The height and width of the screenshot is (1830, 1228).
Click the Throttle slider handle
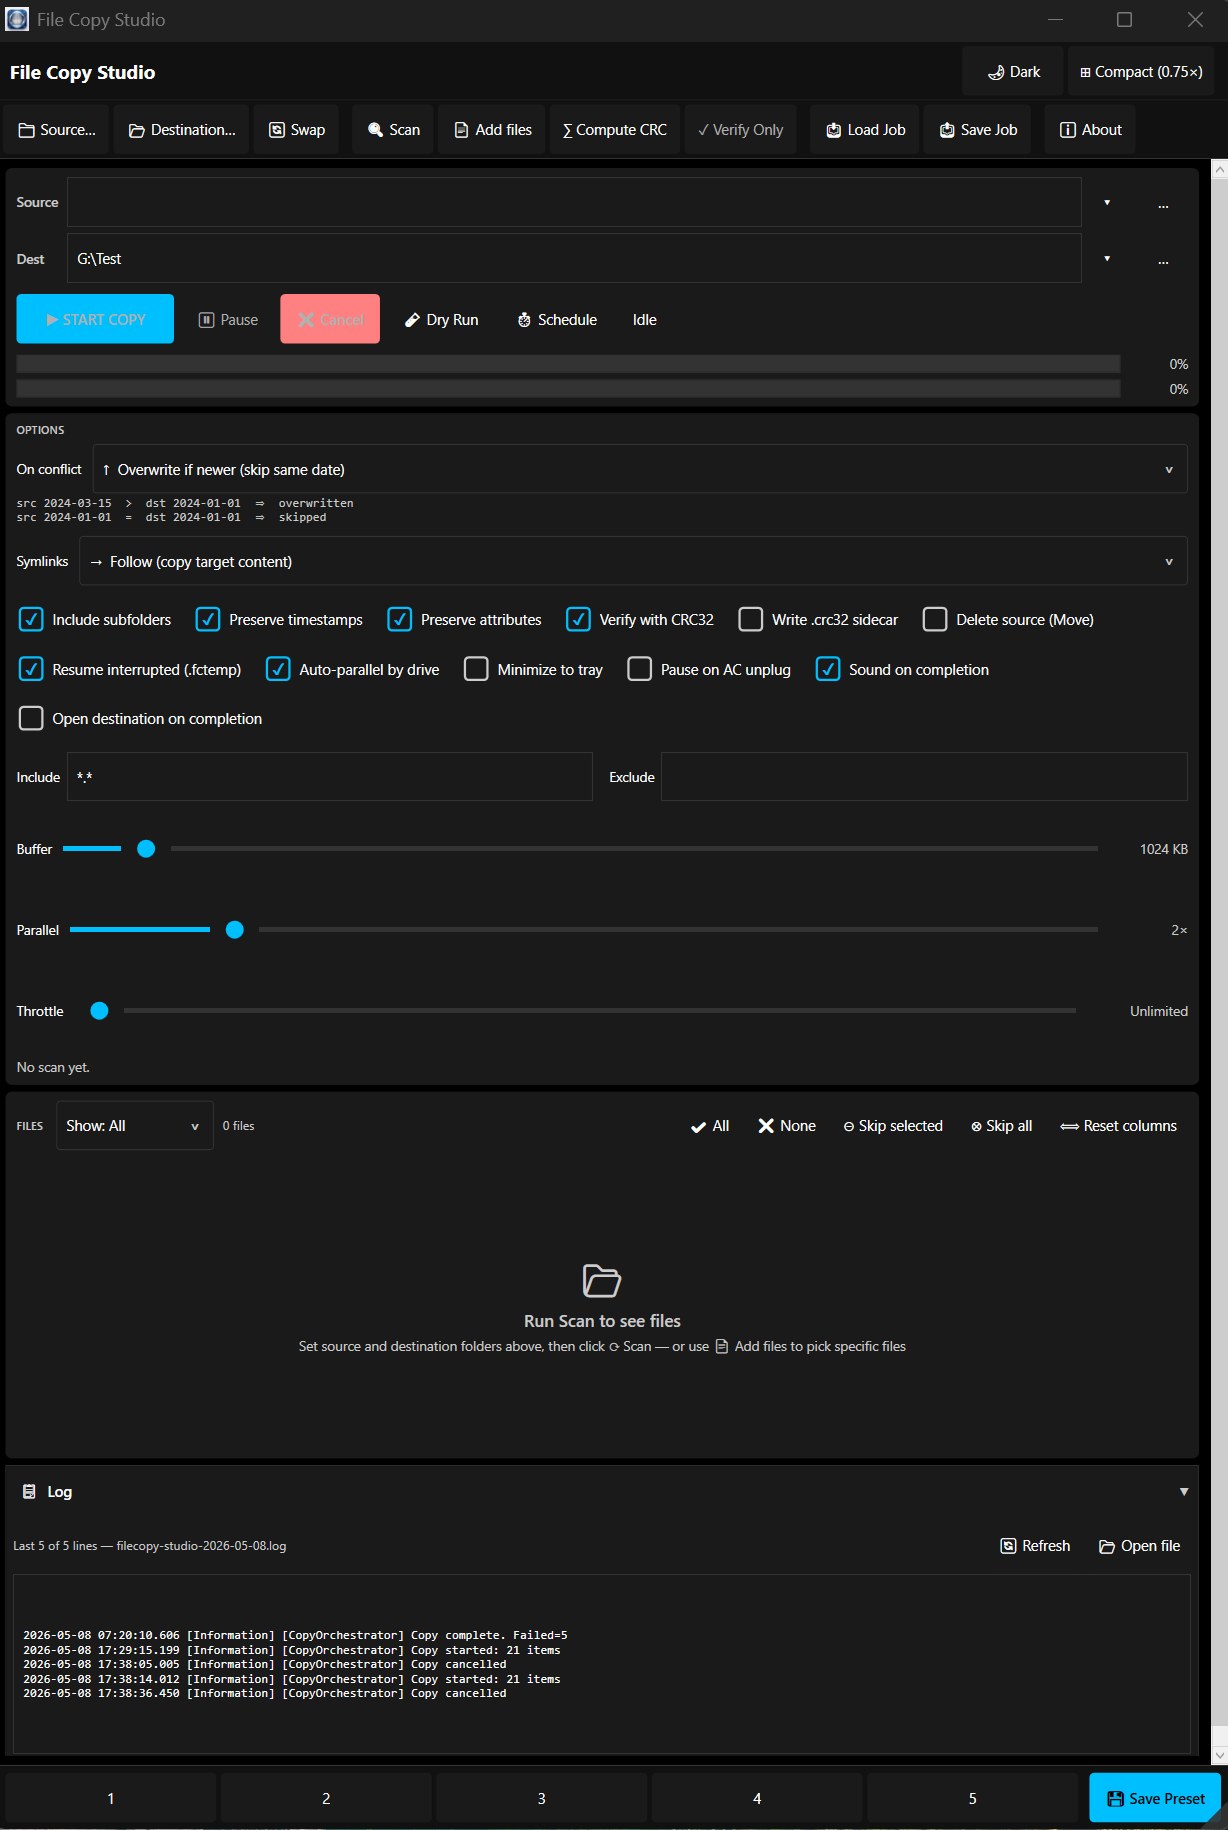coord(99,1011)
